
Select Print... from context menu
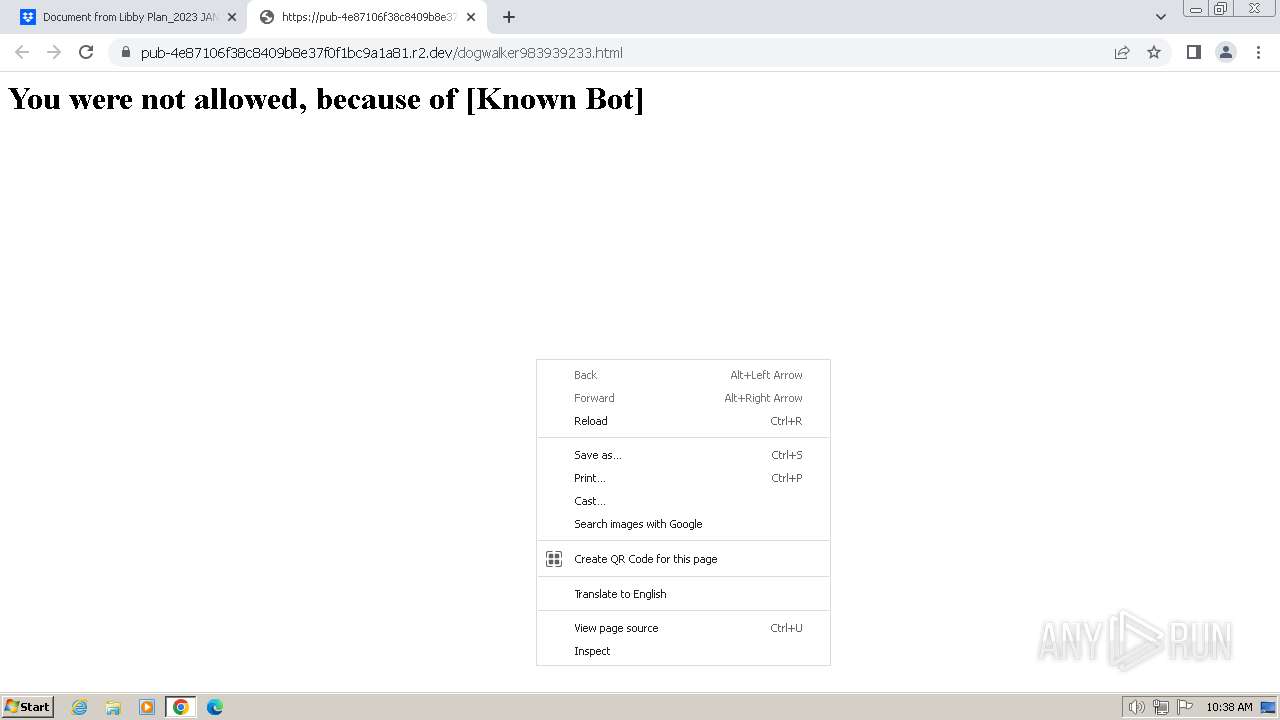(x=683, y=478)
